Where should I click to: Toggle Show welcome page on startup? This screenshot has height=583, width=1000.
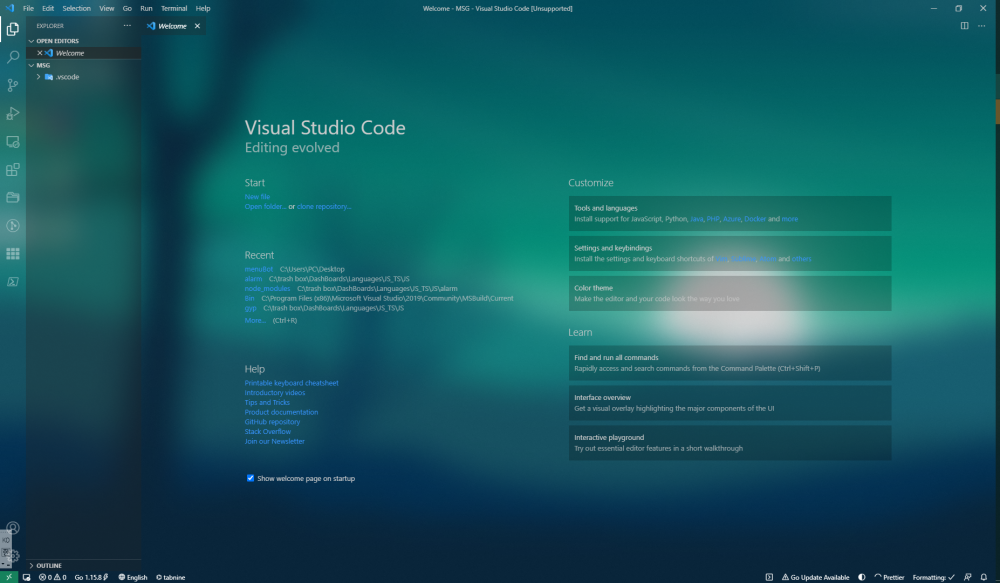click(251, 478)
